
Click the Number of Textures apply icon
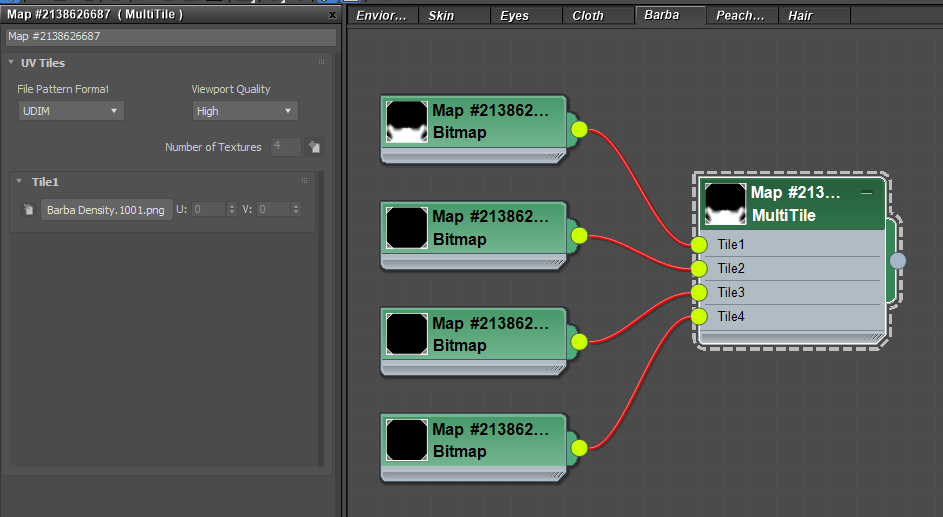(x=314, y=147)
